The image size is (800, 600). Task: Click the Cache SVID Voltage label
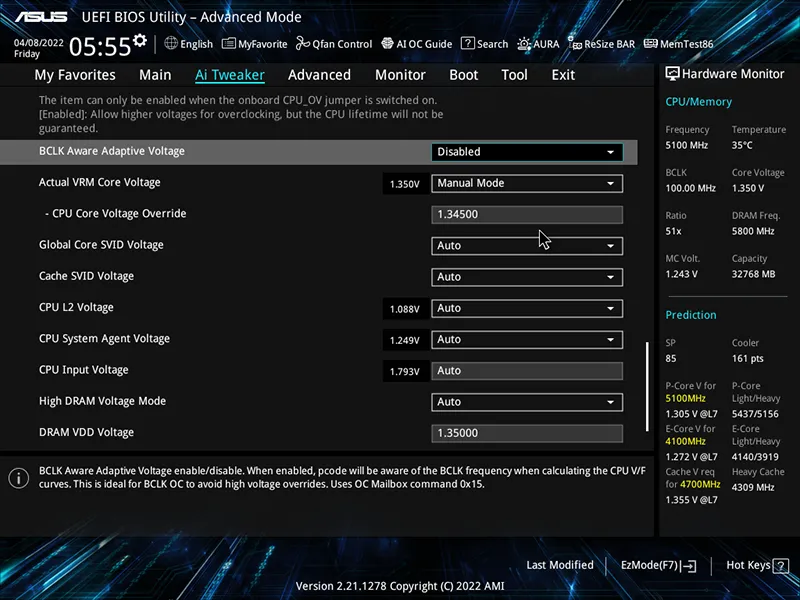coord(86,276)
